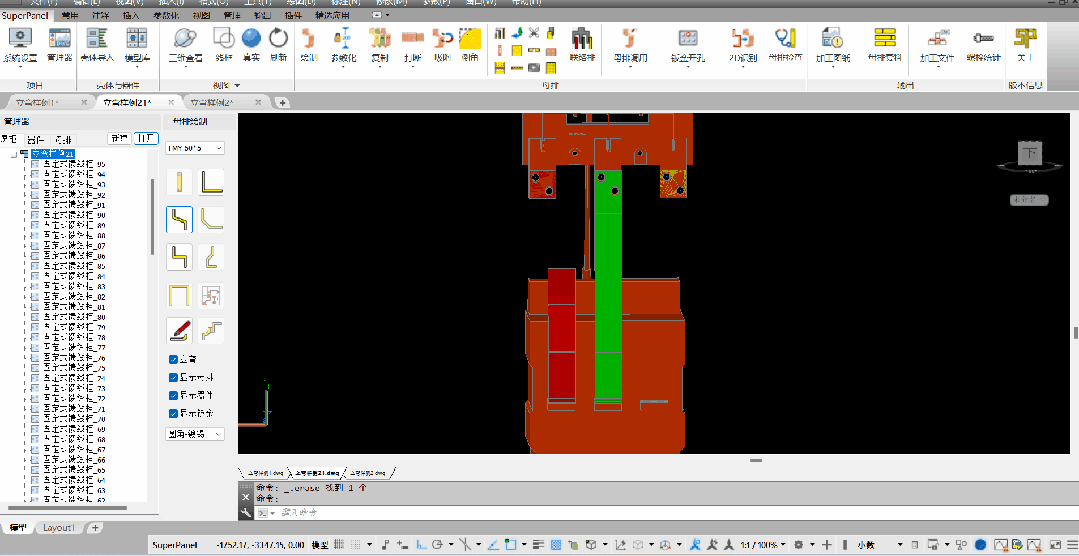
Task: Open the 系统设置 monitor-gear icon in ribbon
Action: (x=20, y=38)
